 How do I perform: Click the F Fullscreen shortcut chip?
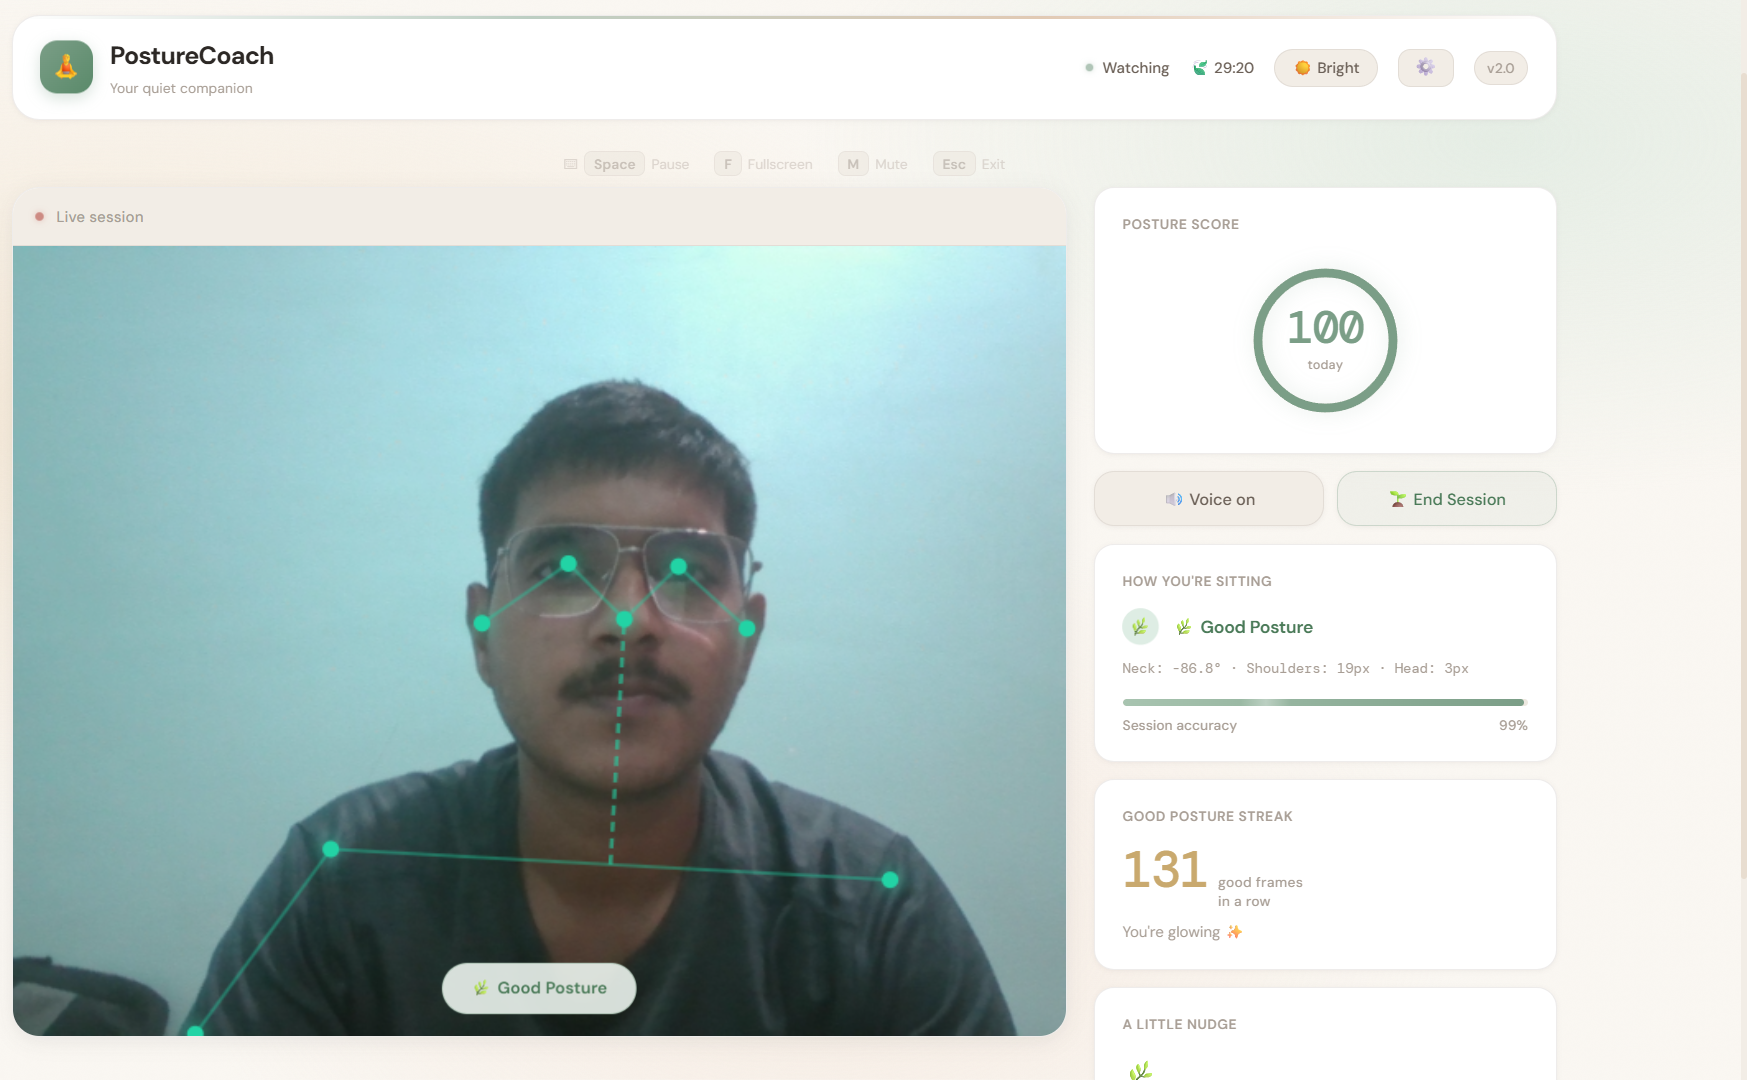click(x=727, y=163)
